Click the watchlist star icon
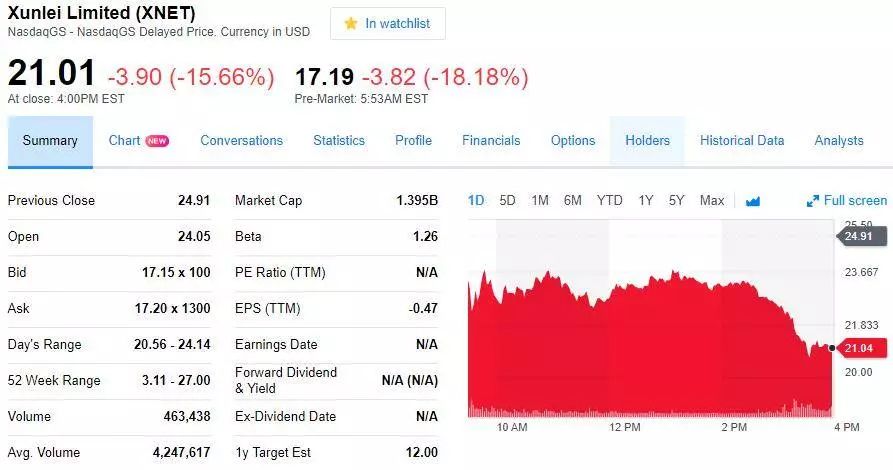The height and width of the screenshot is (470, 893). point(351,24)
